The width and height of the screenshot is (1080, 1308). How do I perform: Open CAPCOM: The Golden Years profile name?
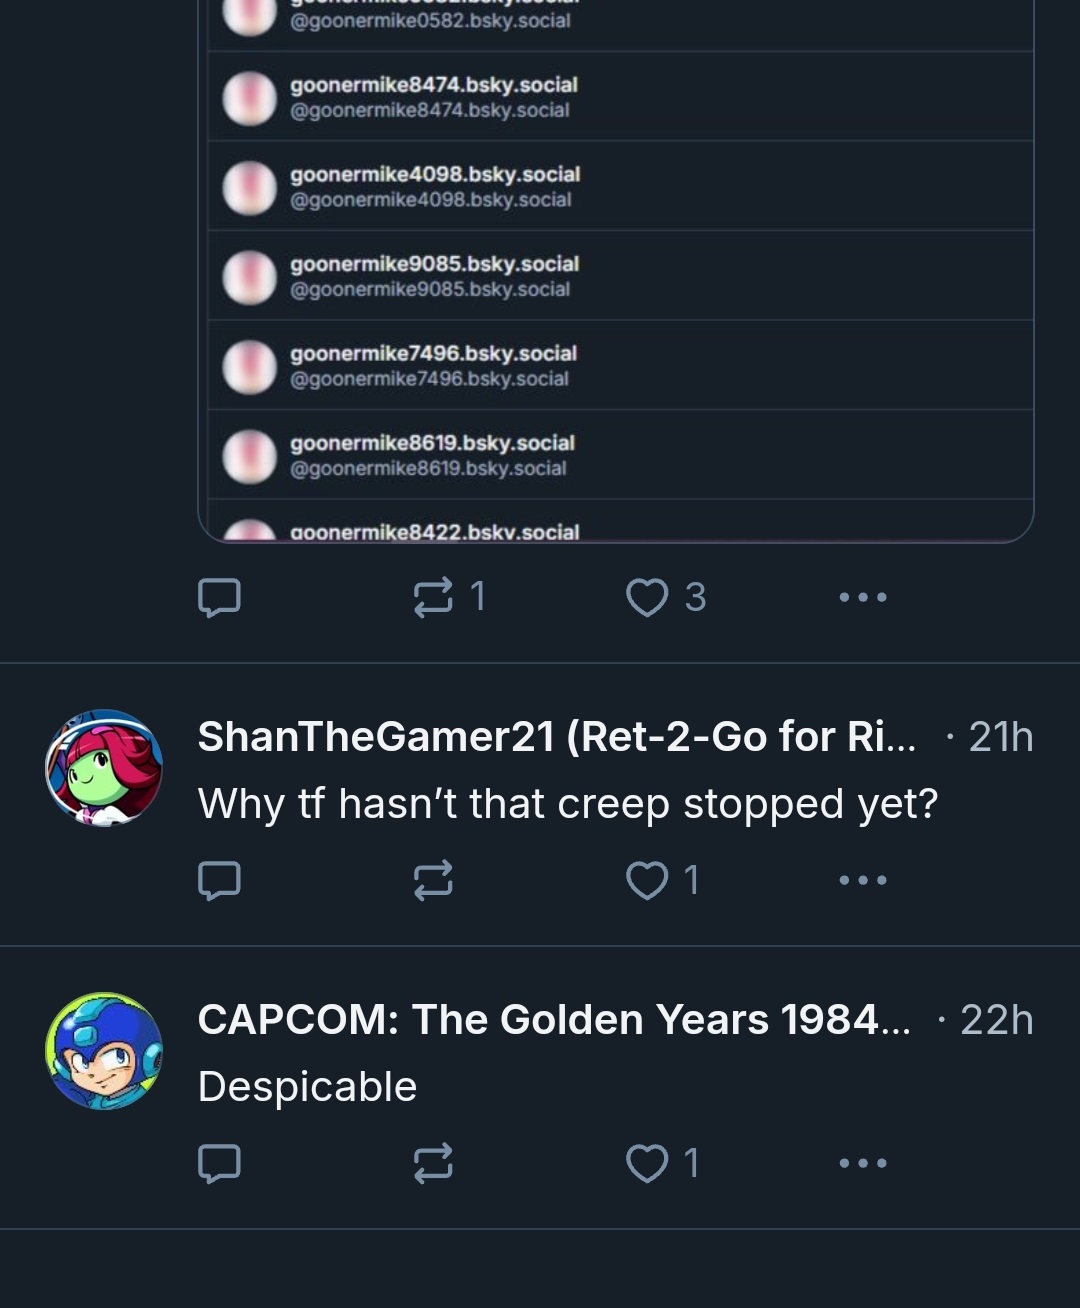[x=553, y=1020]
